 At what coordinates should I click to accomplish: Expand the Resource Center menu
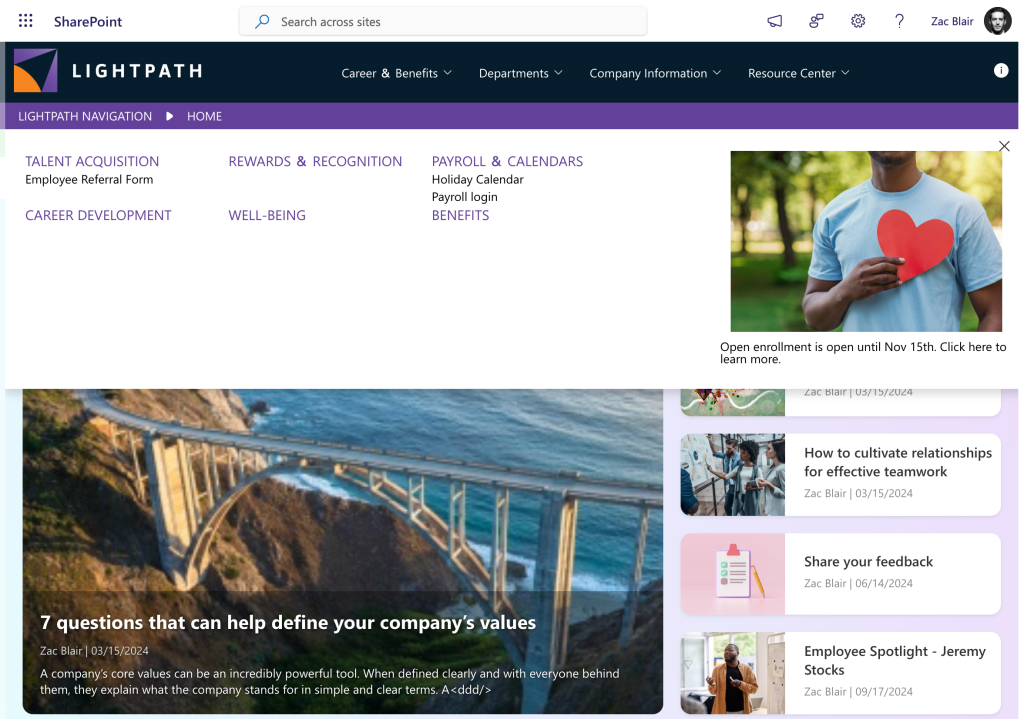(798, 73)
